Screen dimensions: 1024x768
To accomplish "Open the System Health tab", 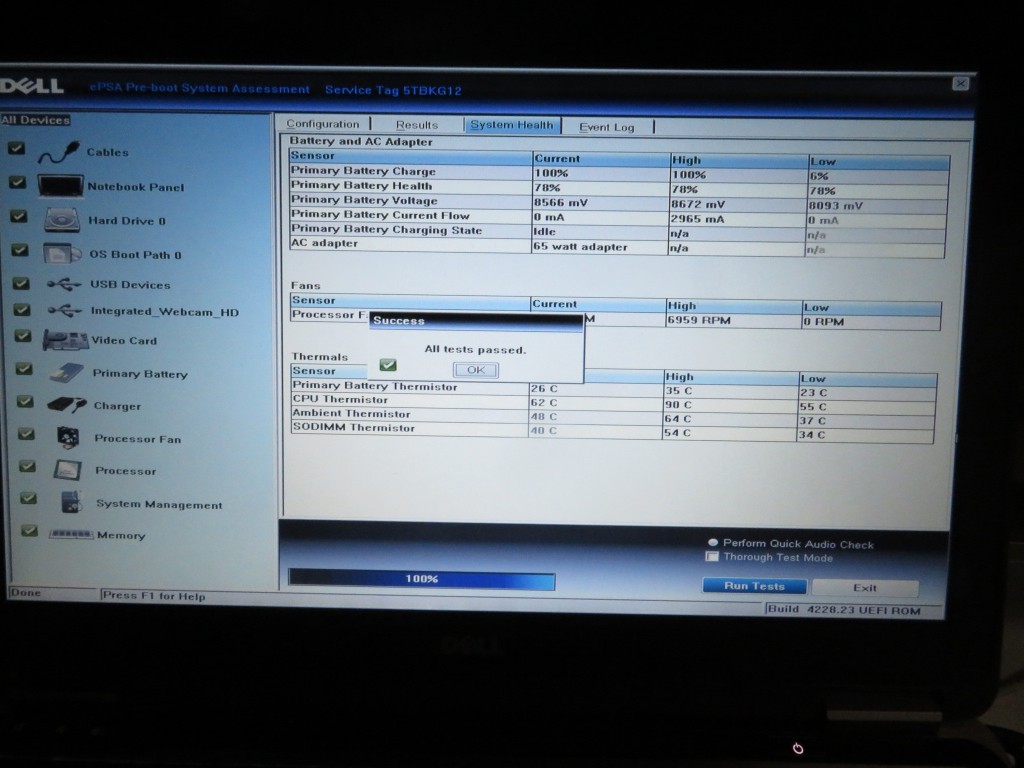I will pyautogui.click(x=512, y=125).
